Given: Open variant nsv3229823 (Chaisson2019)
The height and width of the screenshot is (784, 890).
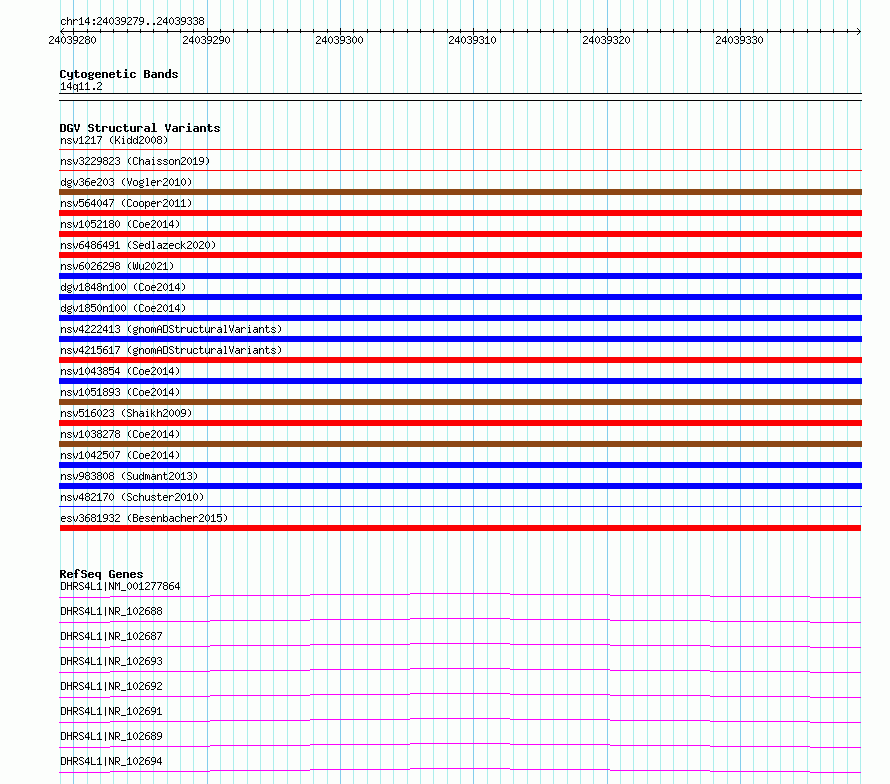Looking at the screenshot, I should pos(135,161).
